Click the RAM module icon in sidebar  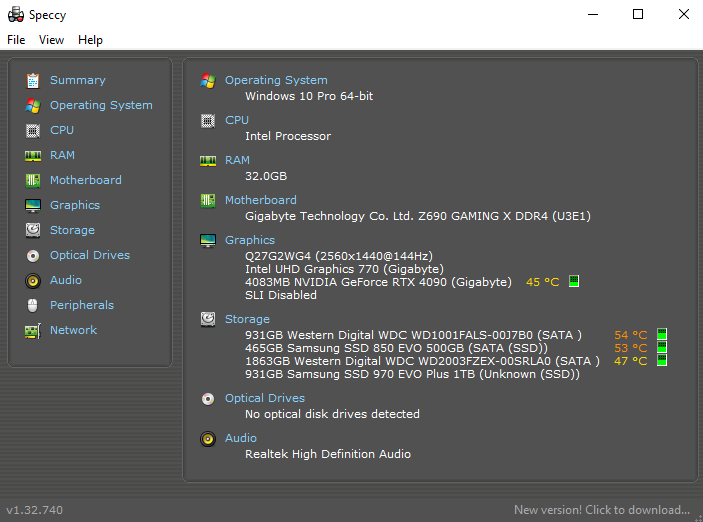33,156
